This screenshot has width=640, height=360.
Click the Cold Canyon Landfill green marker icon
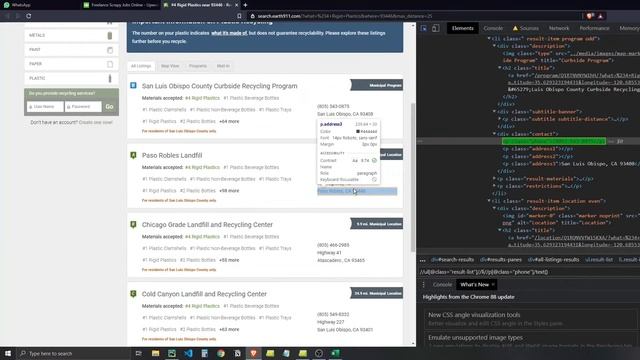coord(133,294)
